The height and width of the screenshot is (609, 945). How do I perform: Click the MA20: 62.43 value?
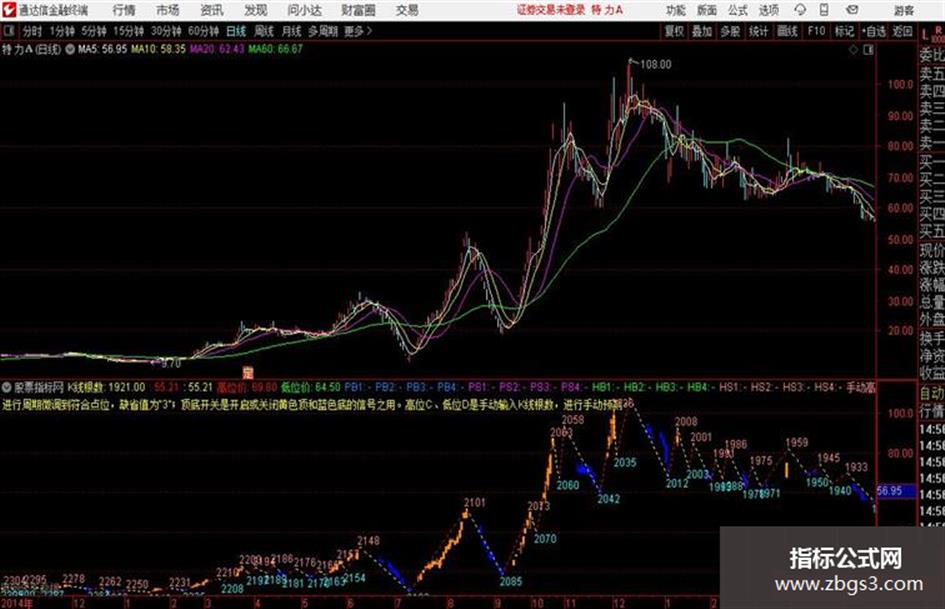coord(217,49)
